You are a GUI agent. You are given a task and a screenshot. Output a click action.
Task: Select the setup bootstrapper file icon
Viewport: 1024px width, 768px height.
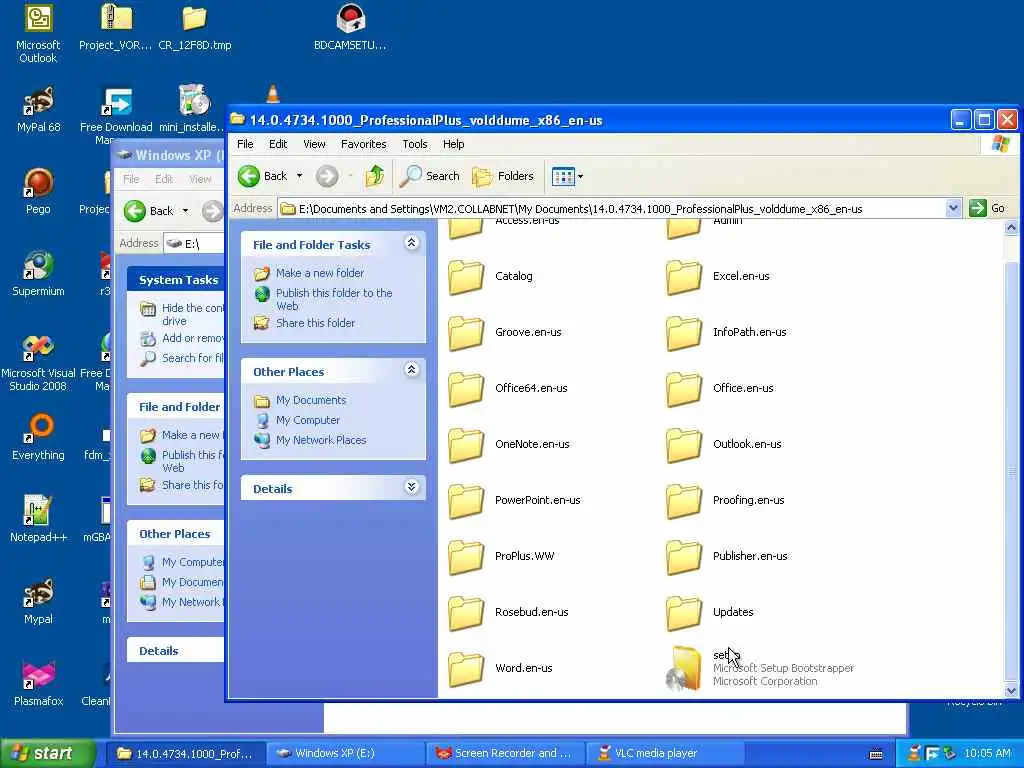click(x=683, y=669)
